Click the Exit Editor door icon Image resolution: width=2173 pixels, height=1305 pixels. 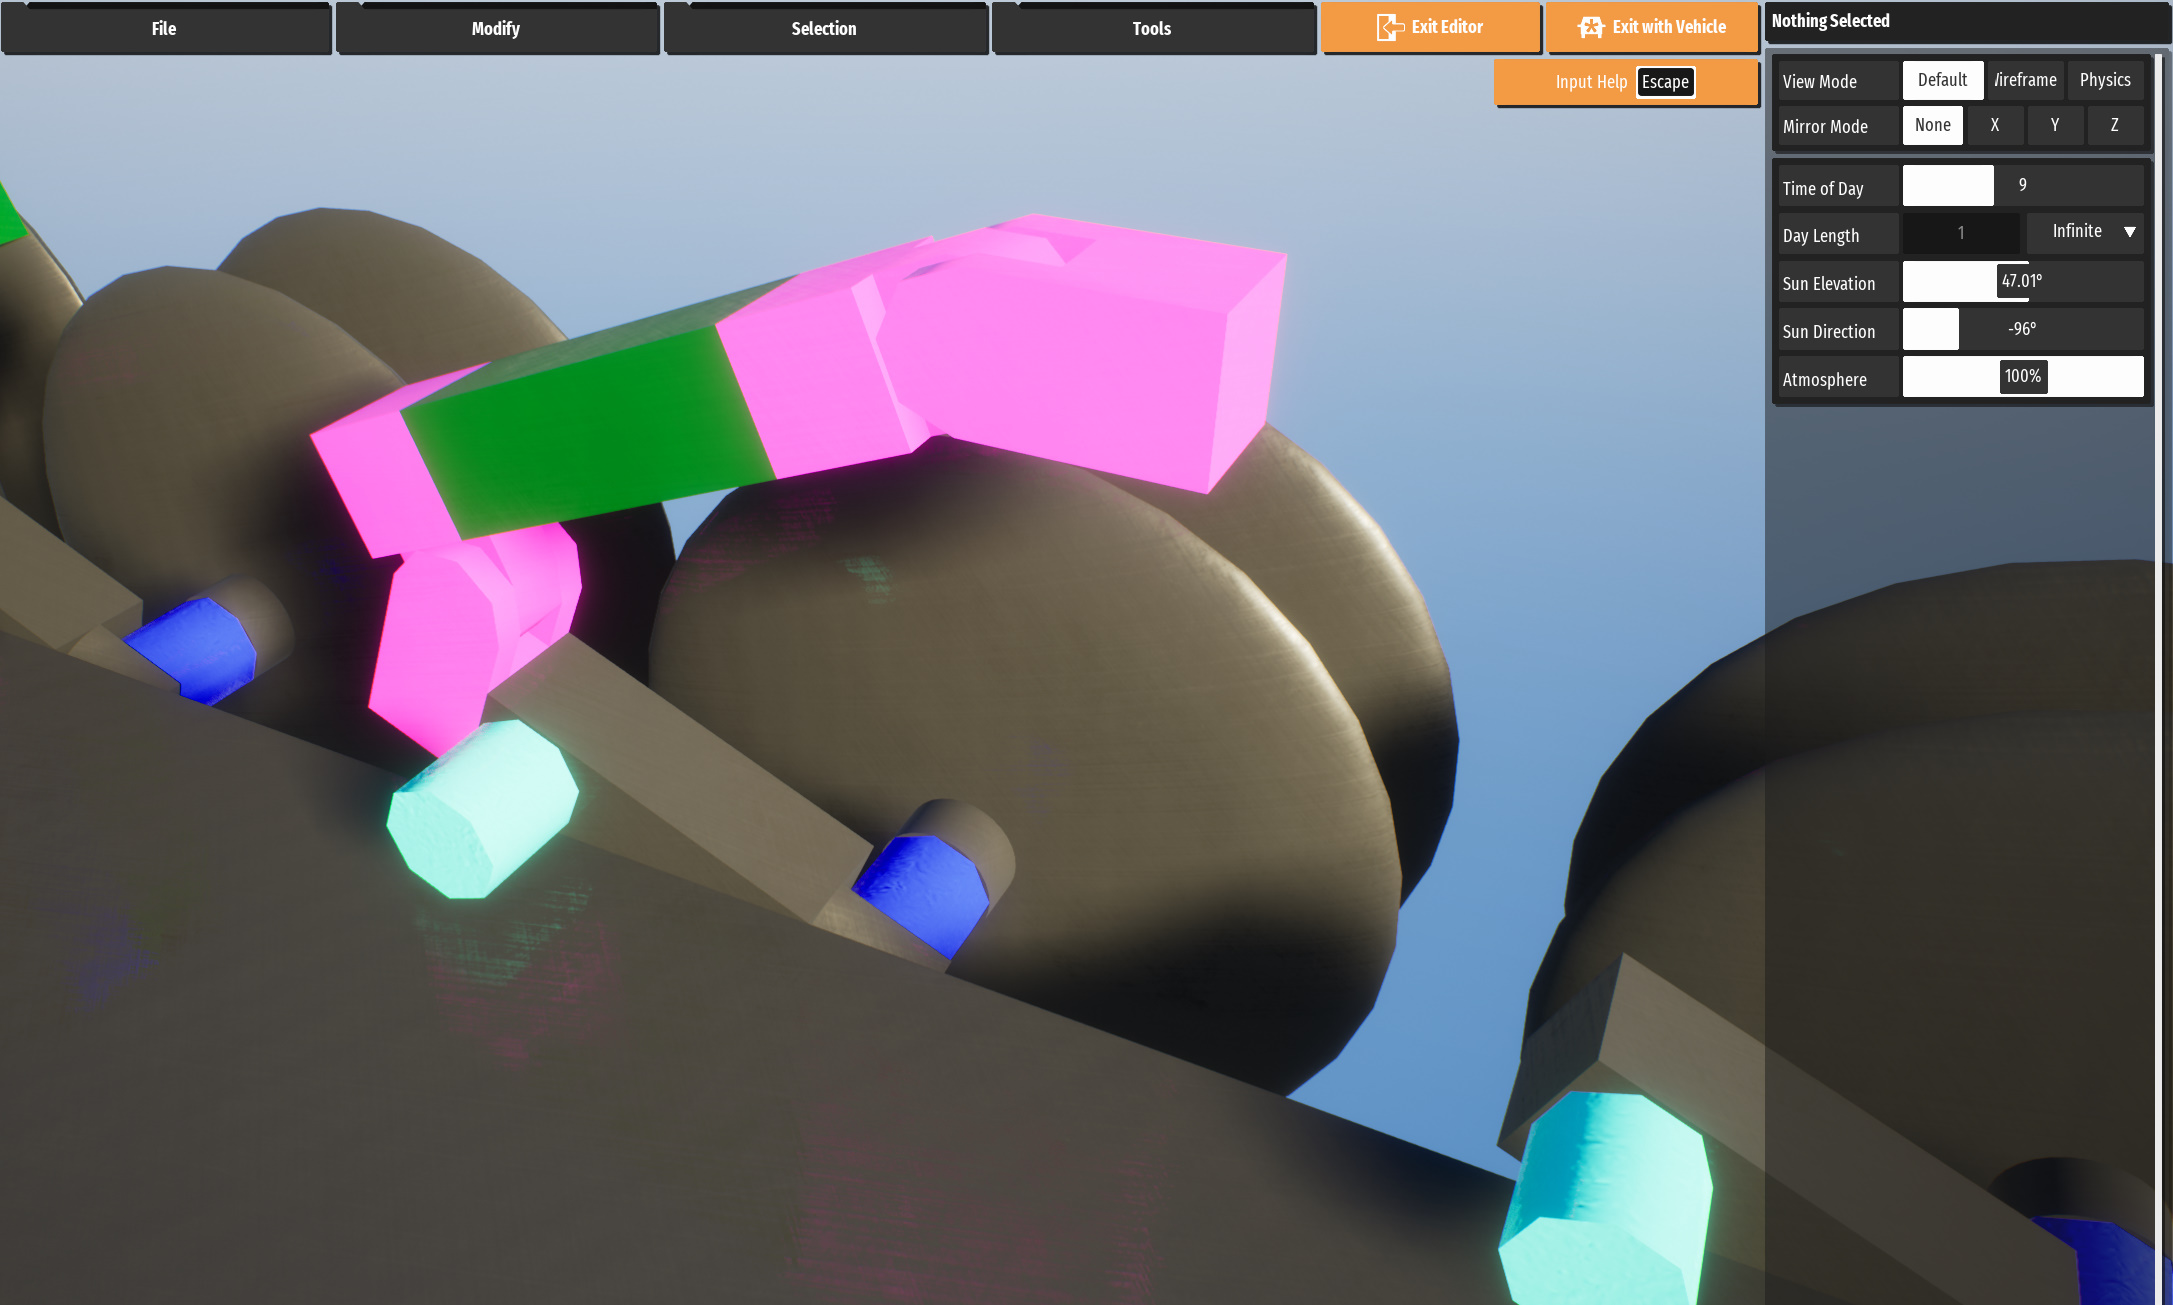pos(1389,28)
